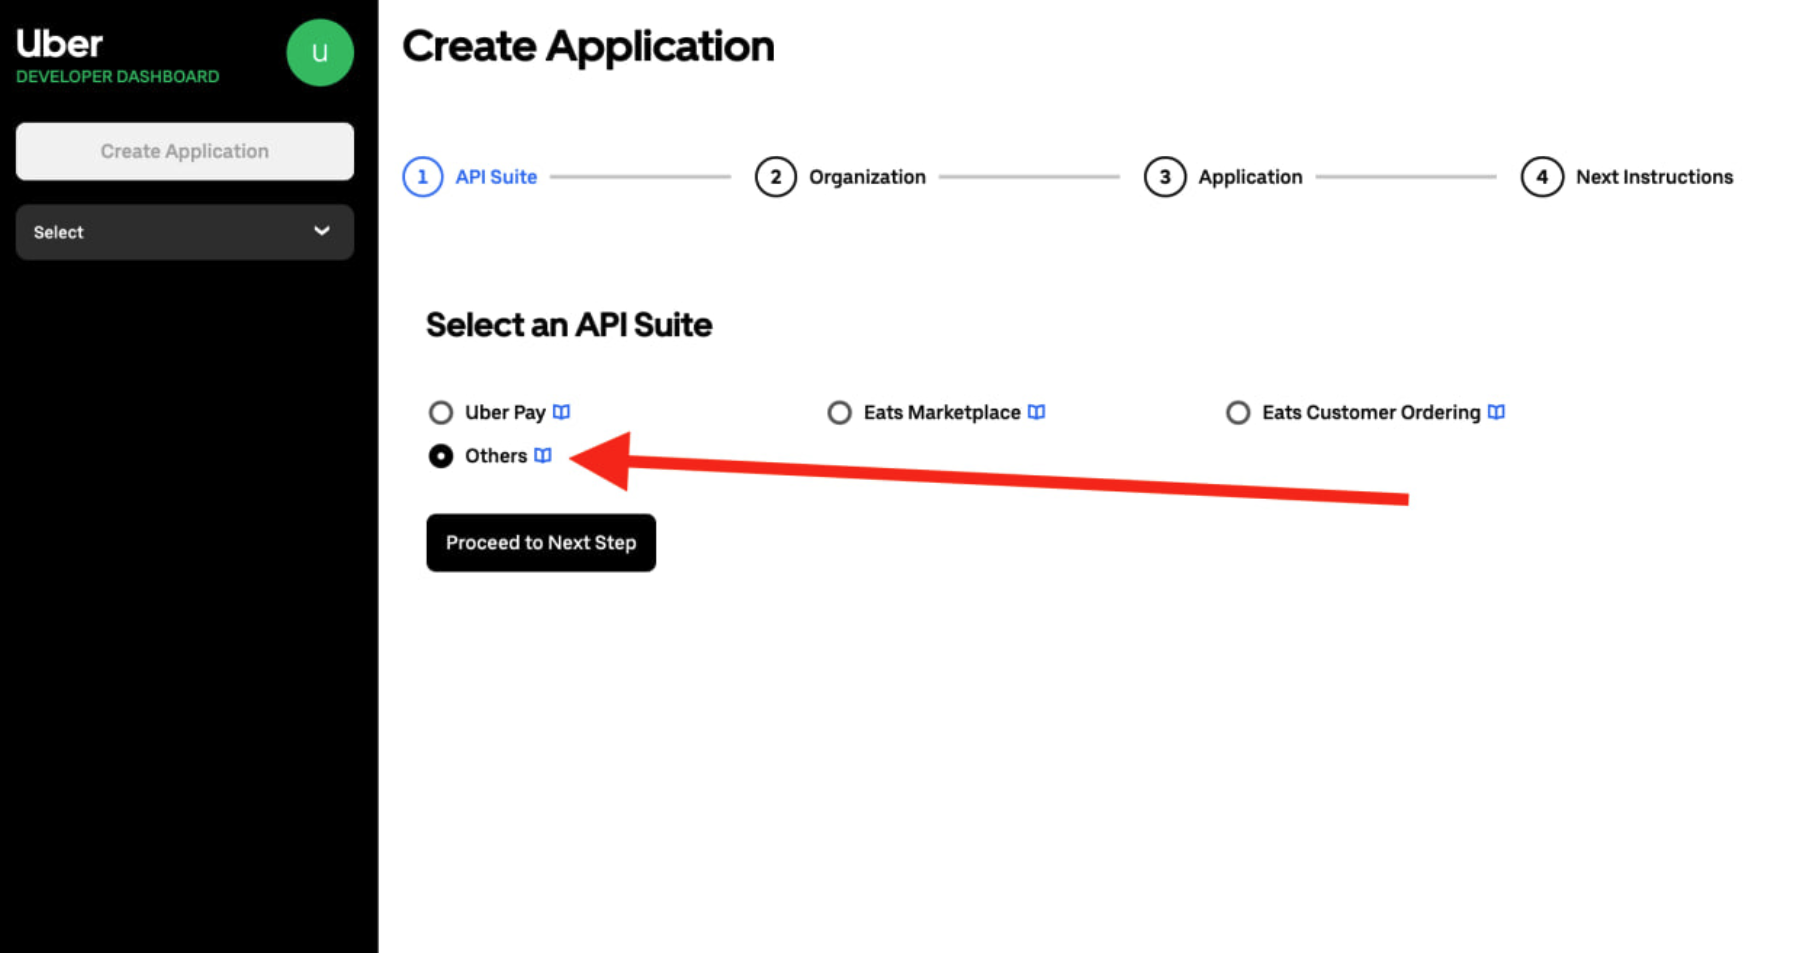Click the green user avatar icon
Image resolution: width=1798 pixels, height=954 pixels.
click(x=320, y=53)
